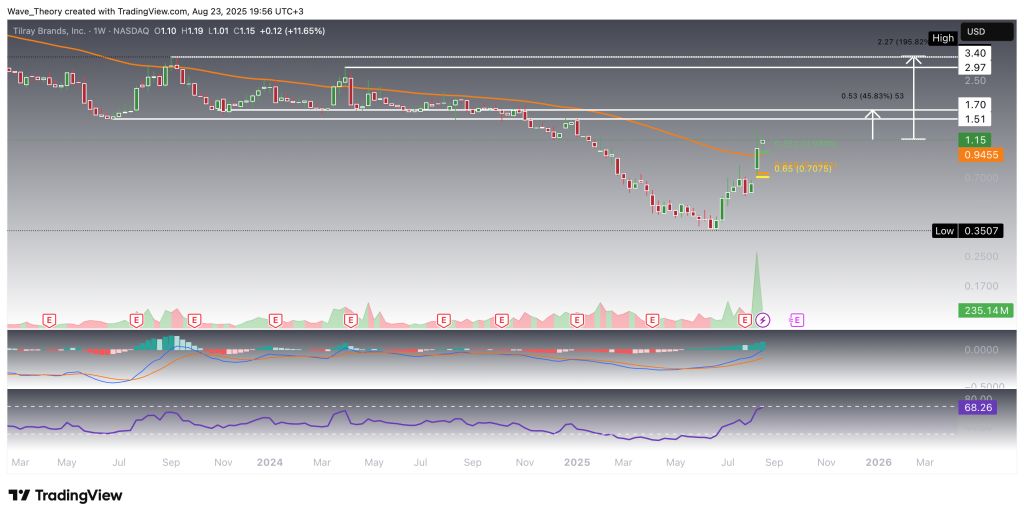Screen dimensions: 1024x517
Task: Click the 0.7000 price scale value
Action: pos(980,178)
